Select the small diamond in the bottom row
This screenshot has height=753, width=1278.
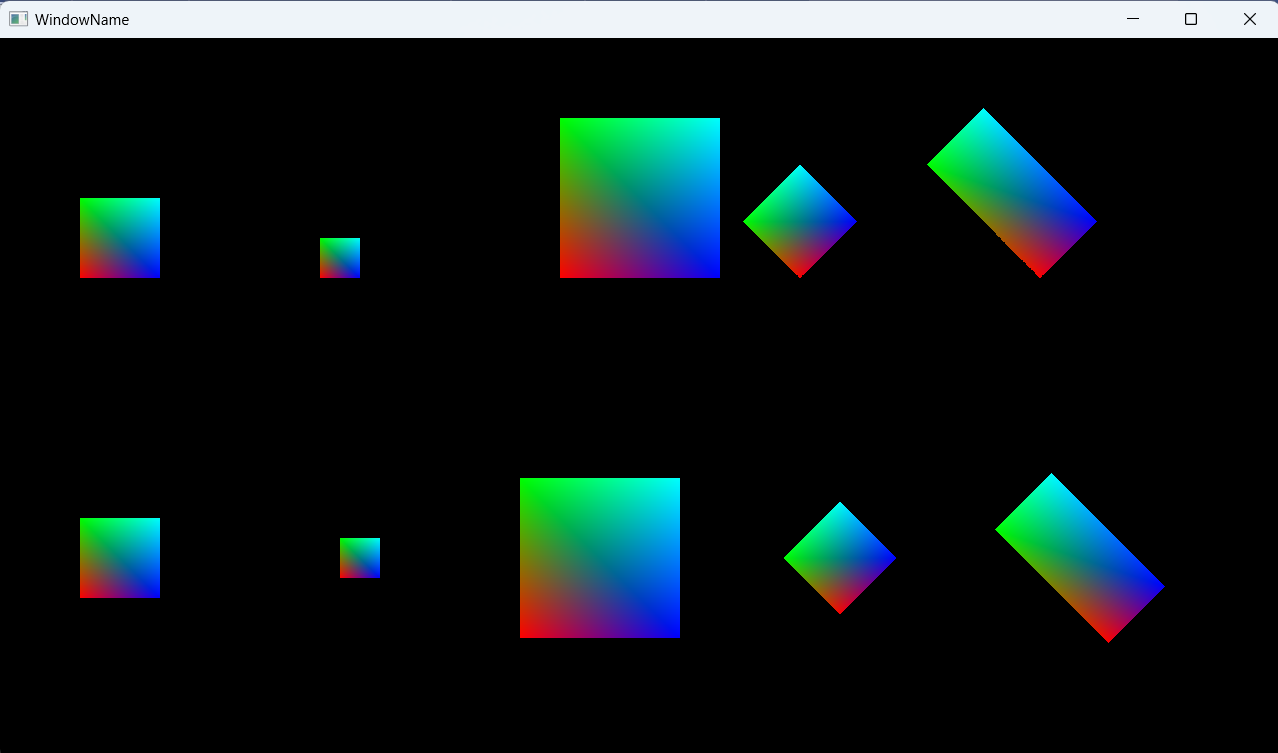840,558
